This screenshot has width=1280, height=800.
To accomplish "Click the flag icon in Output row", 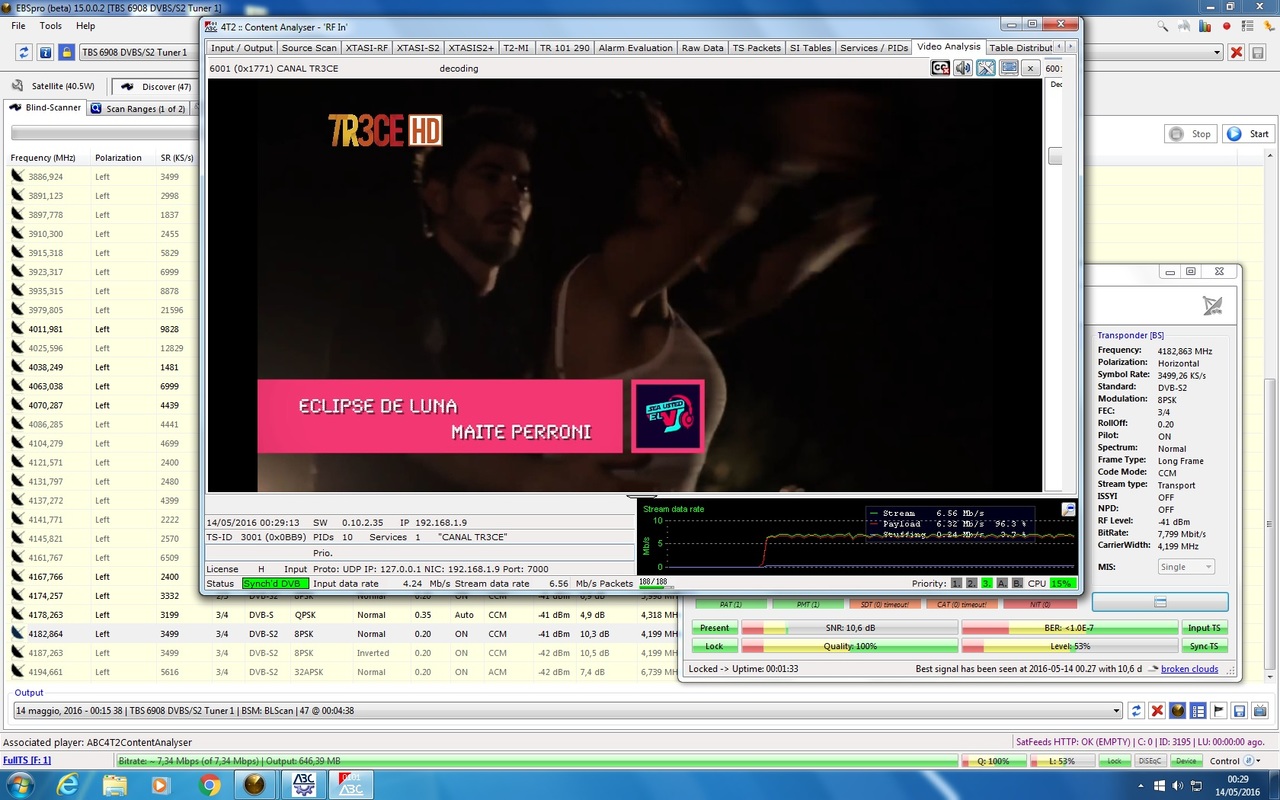I will click(x=1219, y=711).
